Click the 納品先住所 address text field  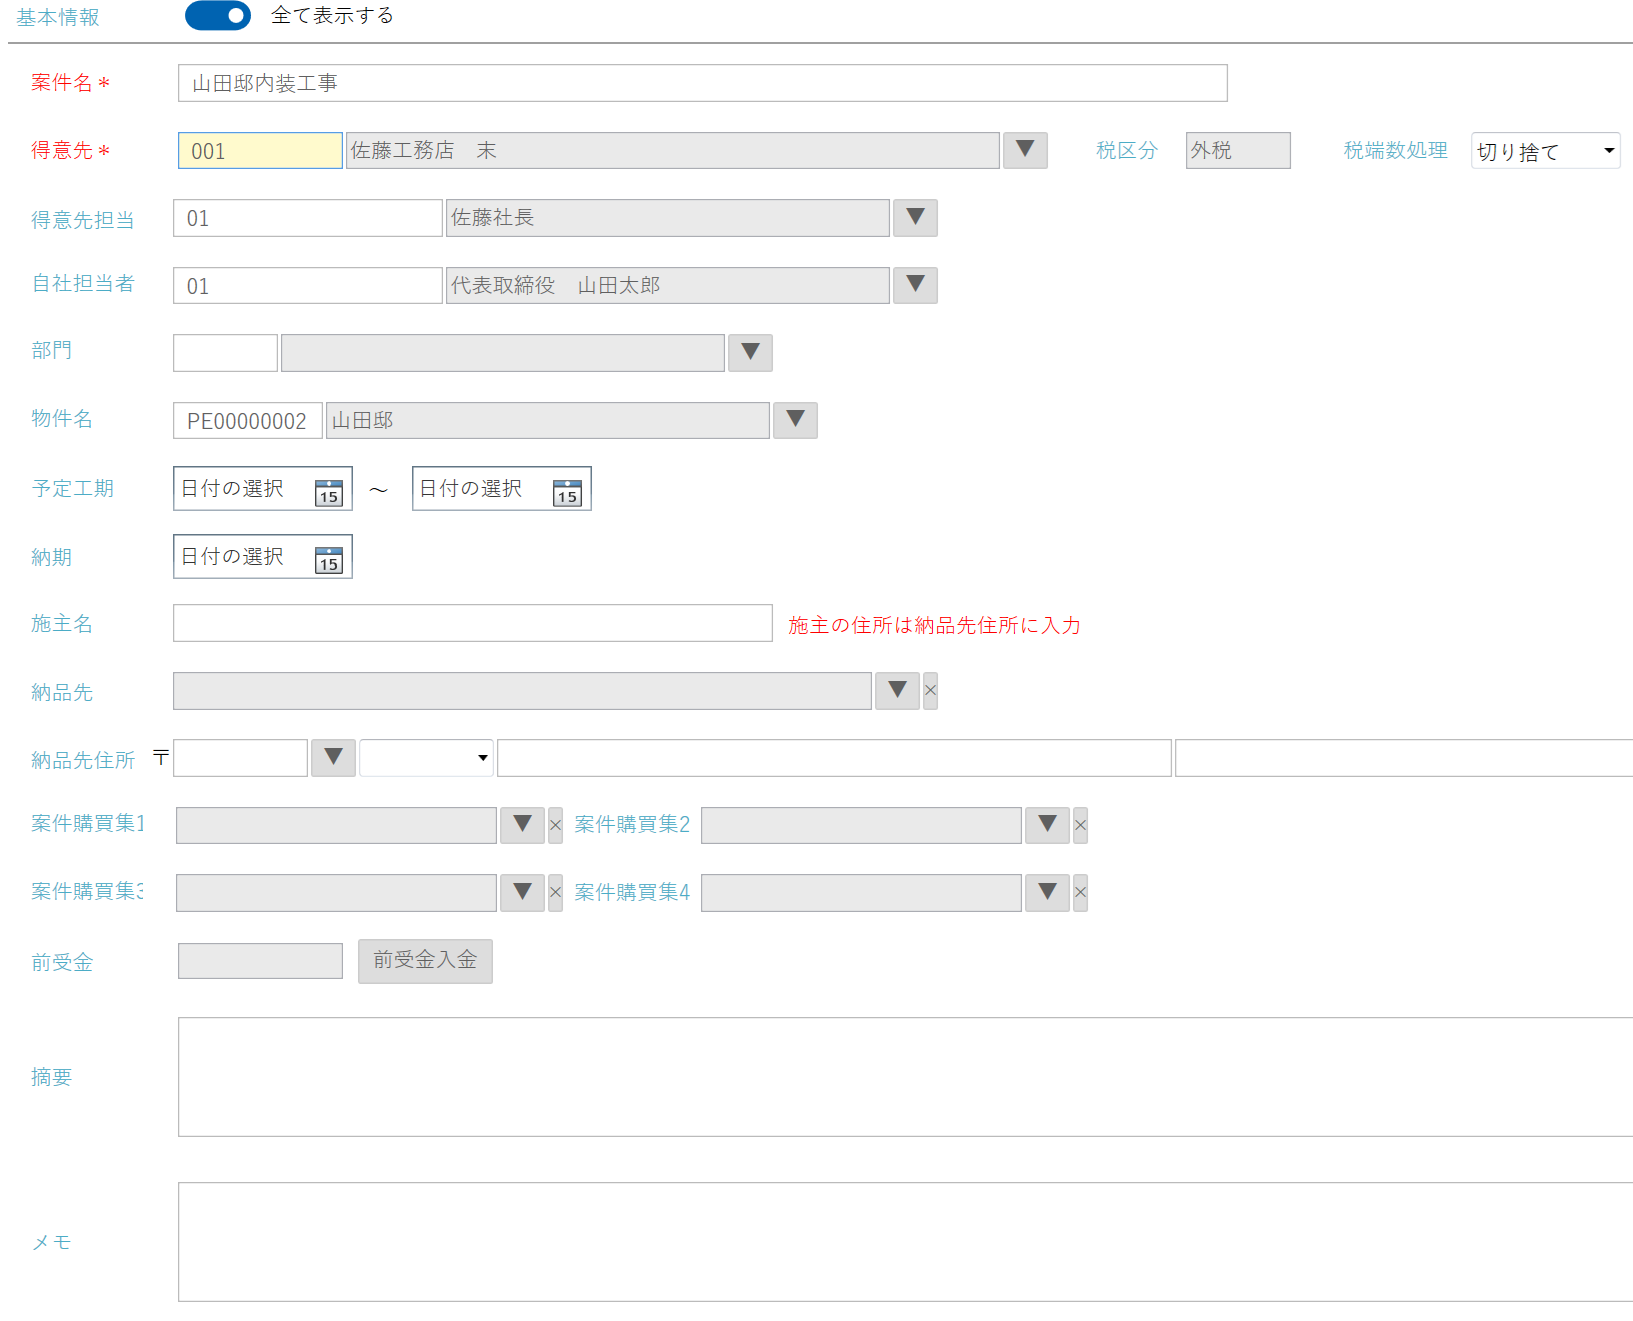(x=834, y=758)
